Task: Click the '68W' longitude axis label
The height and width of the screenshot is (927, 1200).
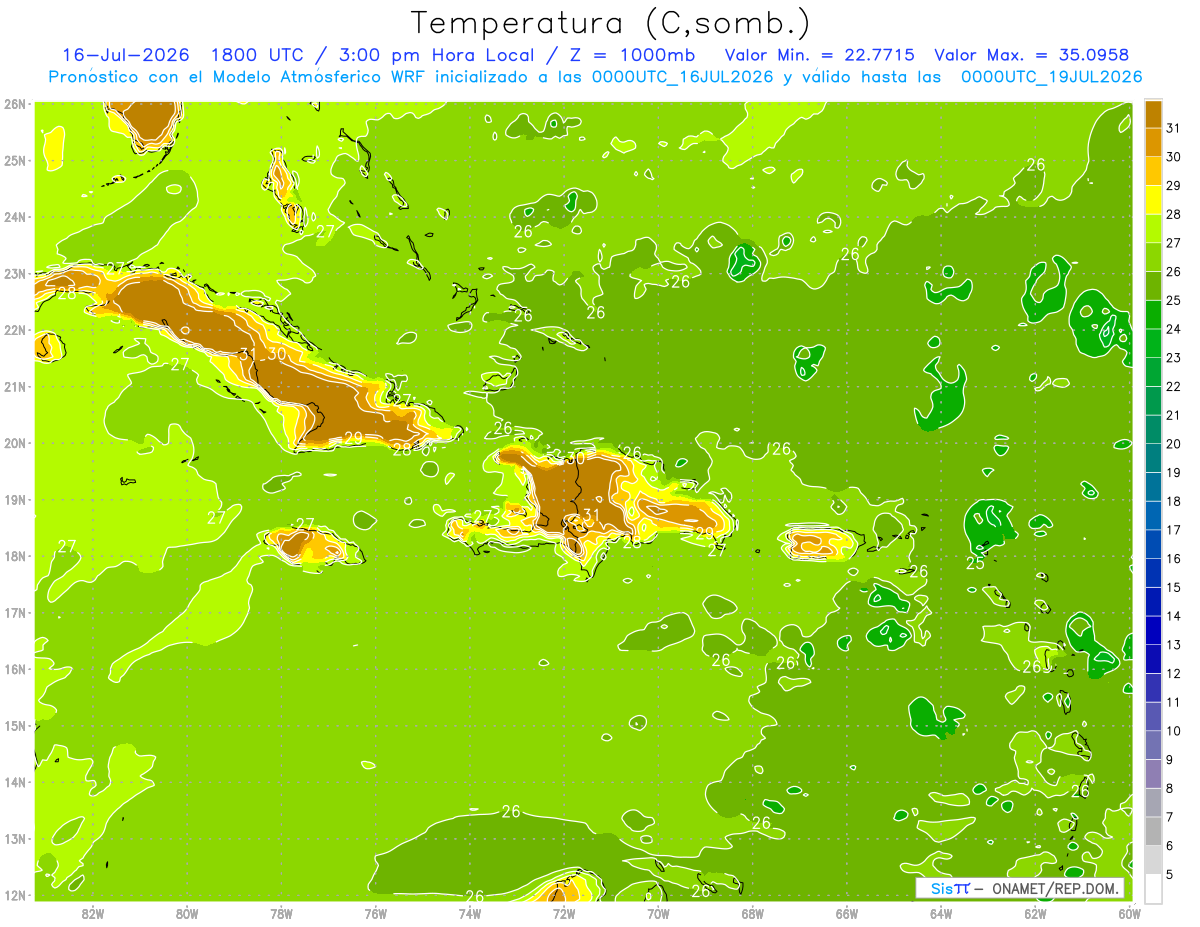Action: coord(753,913)
